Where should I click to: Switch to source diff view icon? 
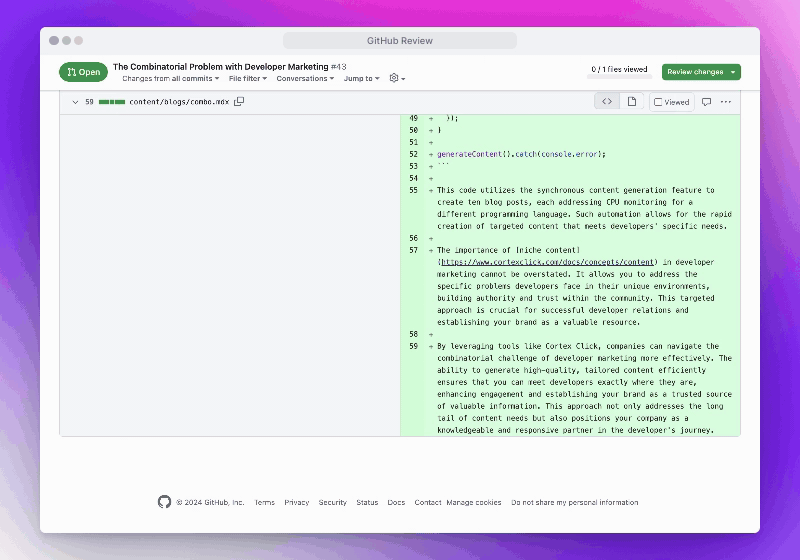(x=607, y=101)
